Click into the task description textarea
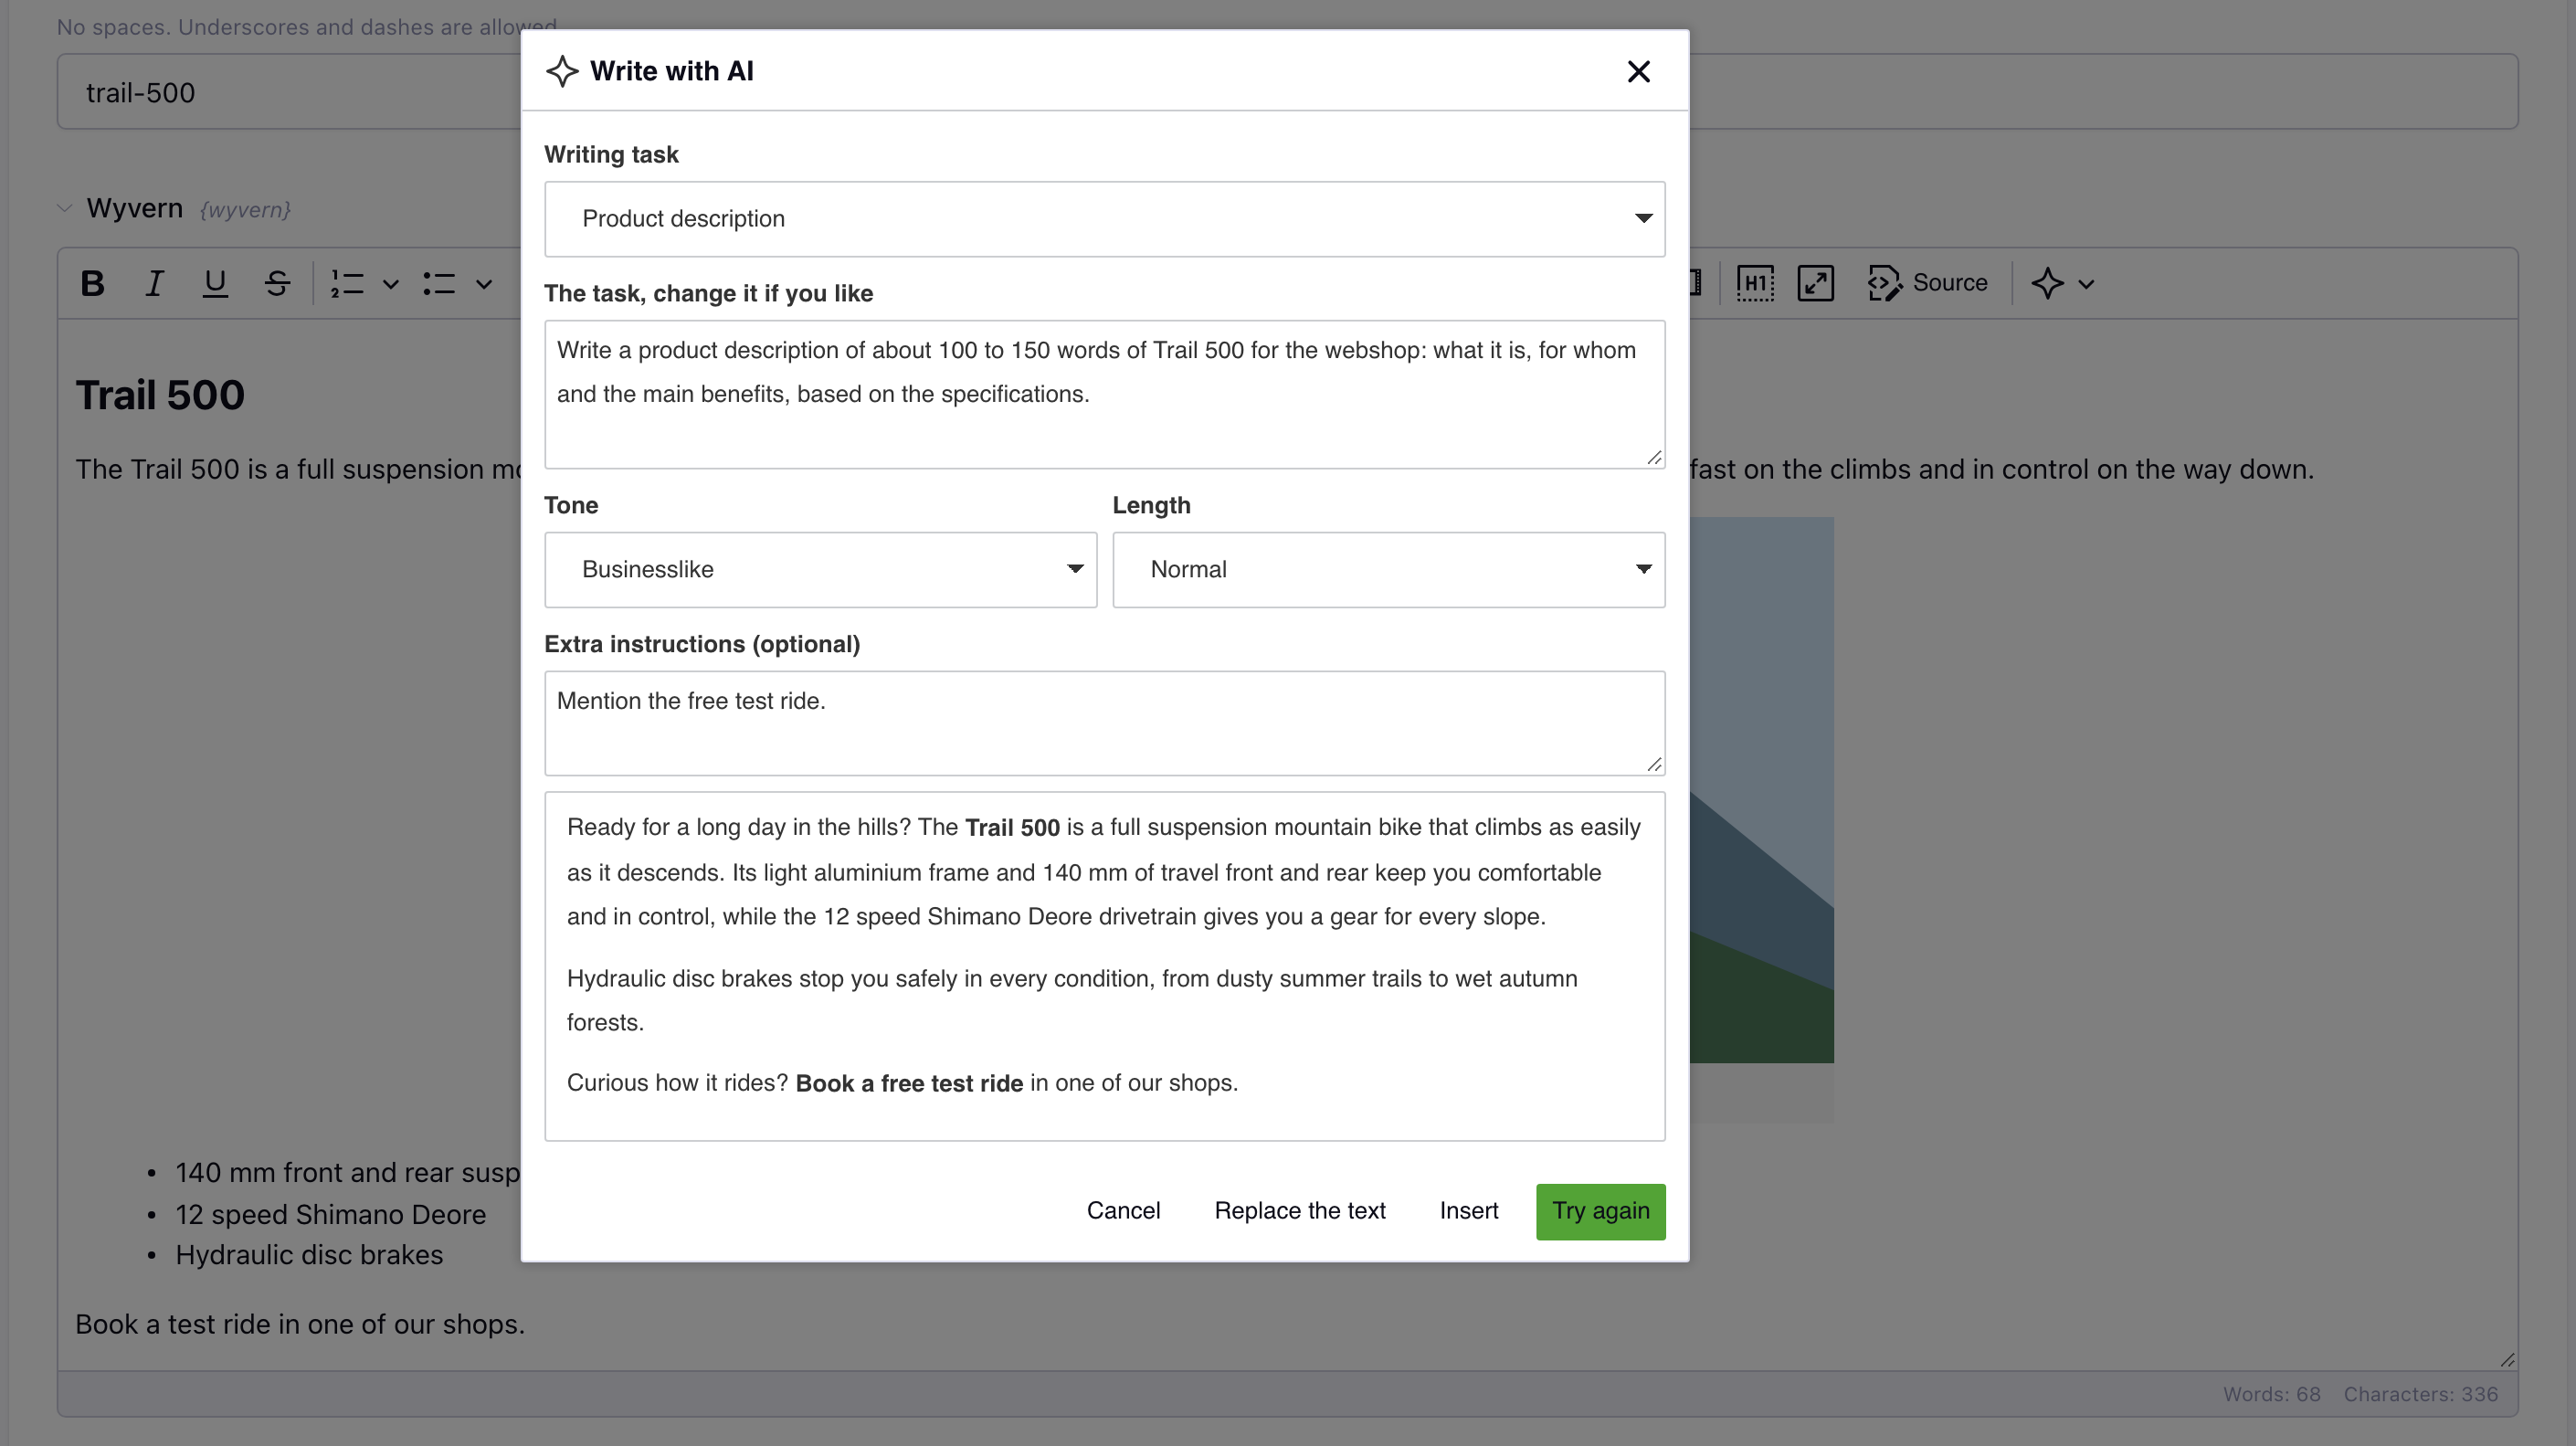The image size is (2576, 1446). click(1104, 395)
